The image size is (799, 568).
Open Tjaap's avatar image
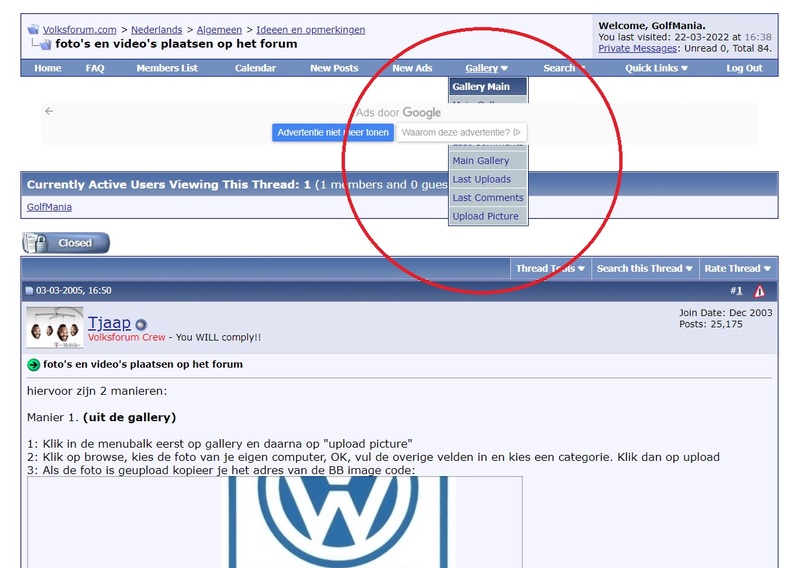pos(55,328)
